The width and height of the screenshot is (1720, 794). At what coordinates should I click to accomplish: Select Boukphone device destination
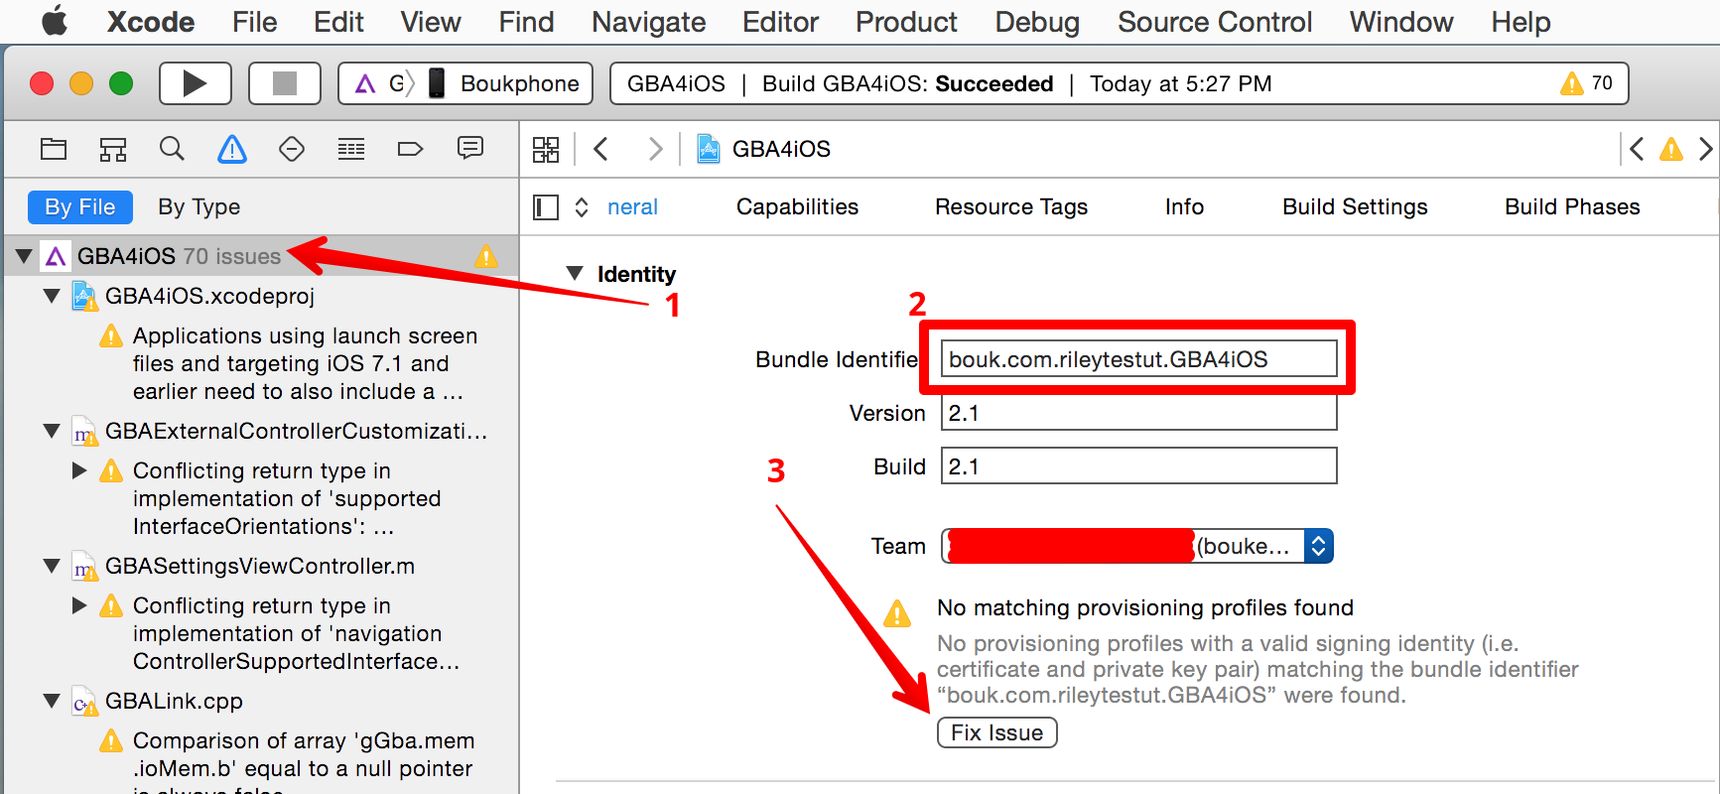tap(506, 83)
